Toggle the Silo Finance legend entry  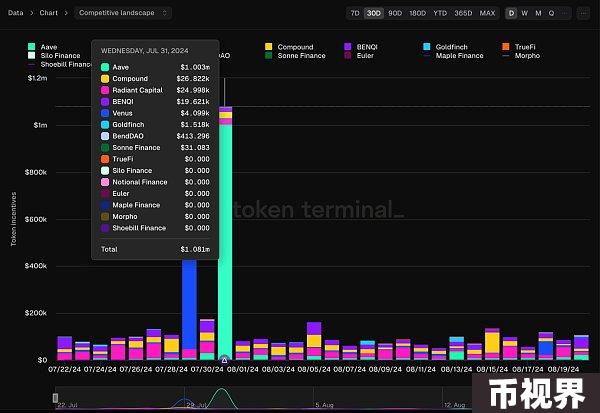[54, 56]
